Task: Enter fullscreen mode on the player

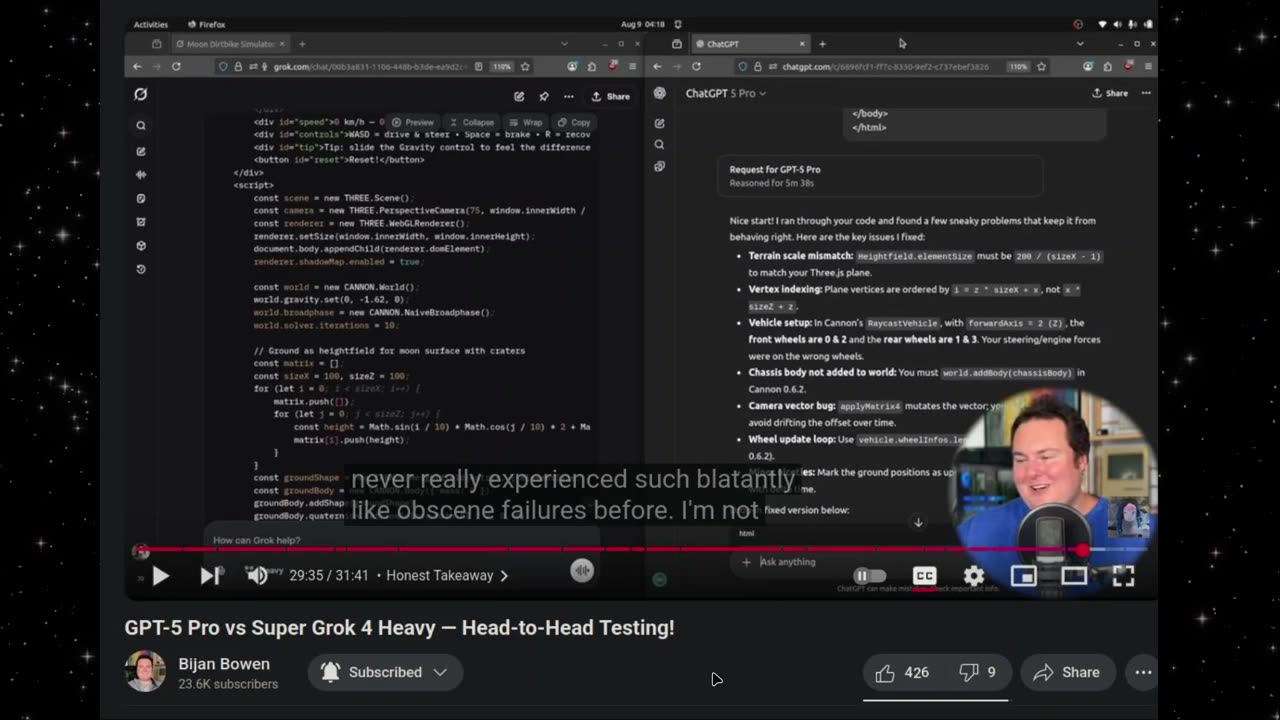Action: [x=1124, y=576]
